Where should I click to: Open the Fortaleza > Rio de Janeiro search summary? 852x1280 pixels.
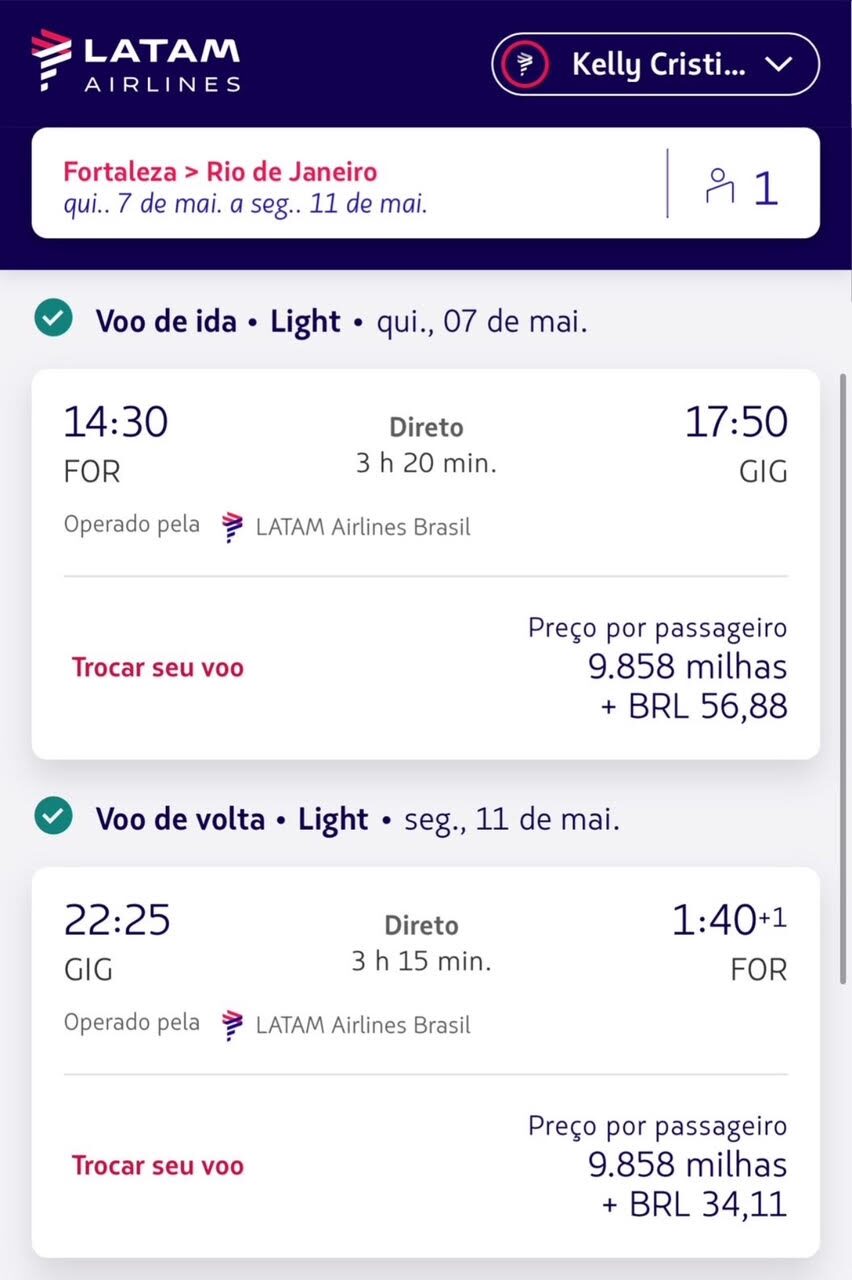221,171
